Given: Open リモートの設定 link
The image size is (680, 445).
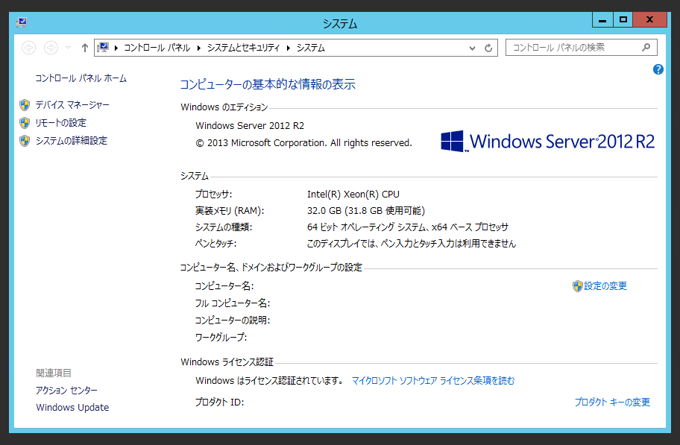Looking at the screenshot, I should tap(61, 123).
